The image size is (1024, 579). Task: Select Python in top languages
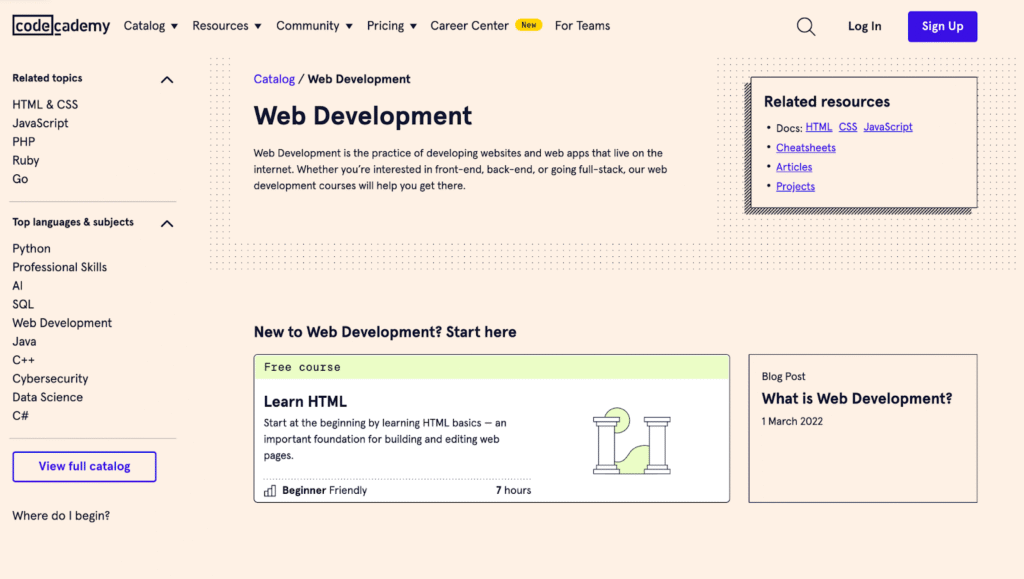(x=31, y=249)
